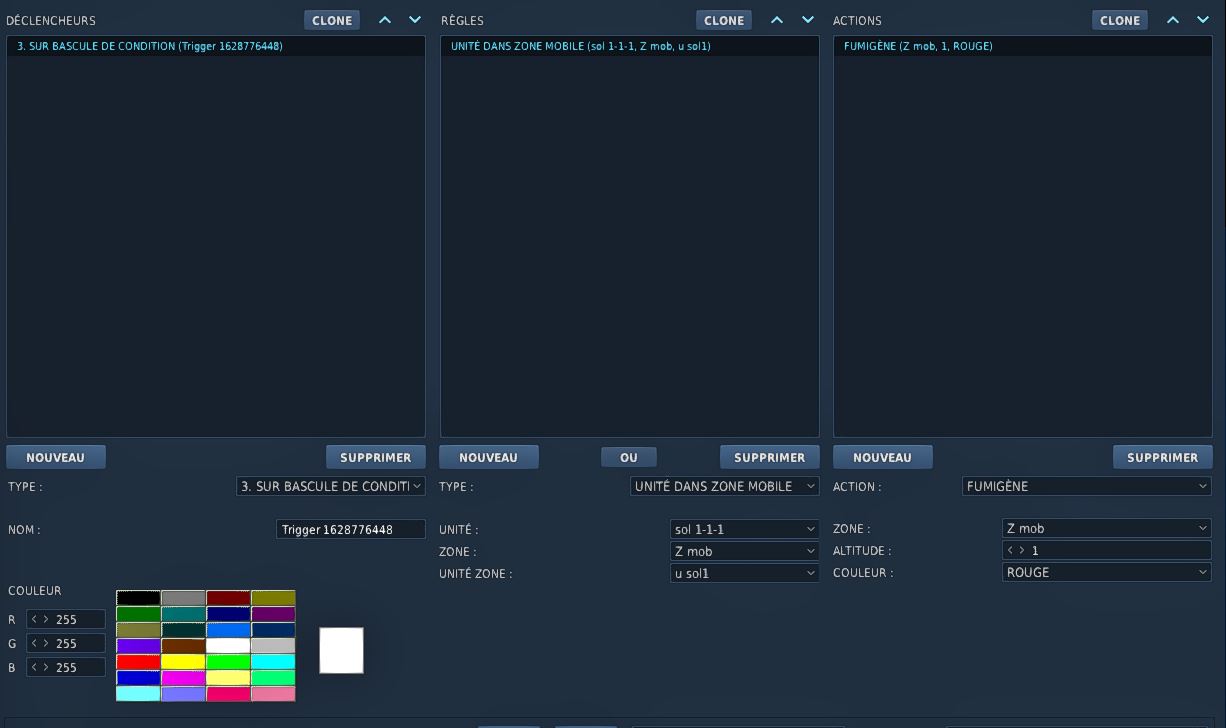Move selected trigger up in Déclencheurs list

[x=385, y=20]
